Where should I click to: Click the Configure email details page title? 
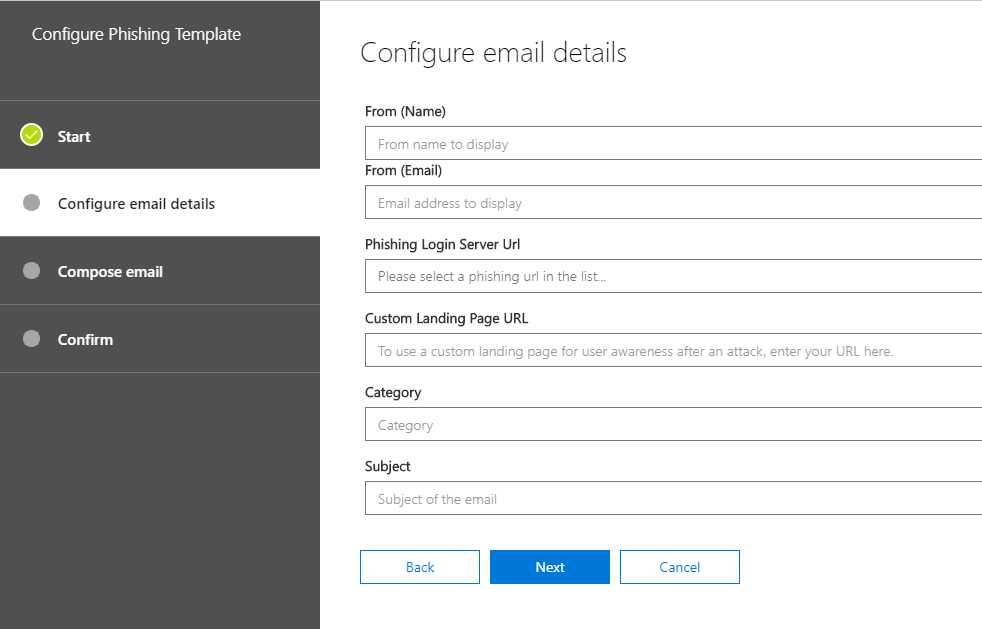[494, 52]
